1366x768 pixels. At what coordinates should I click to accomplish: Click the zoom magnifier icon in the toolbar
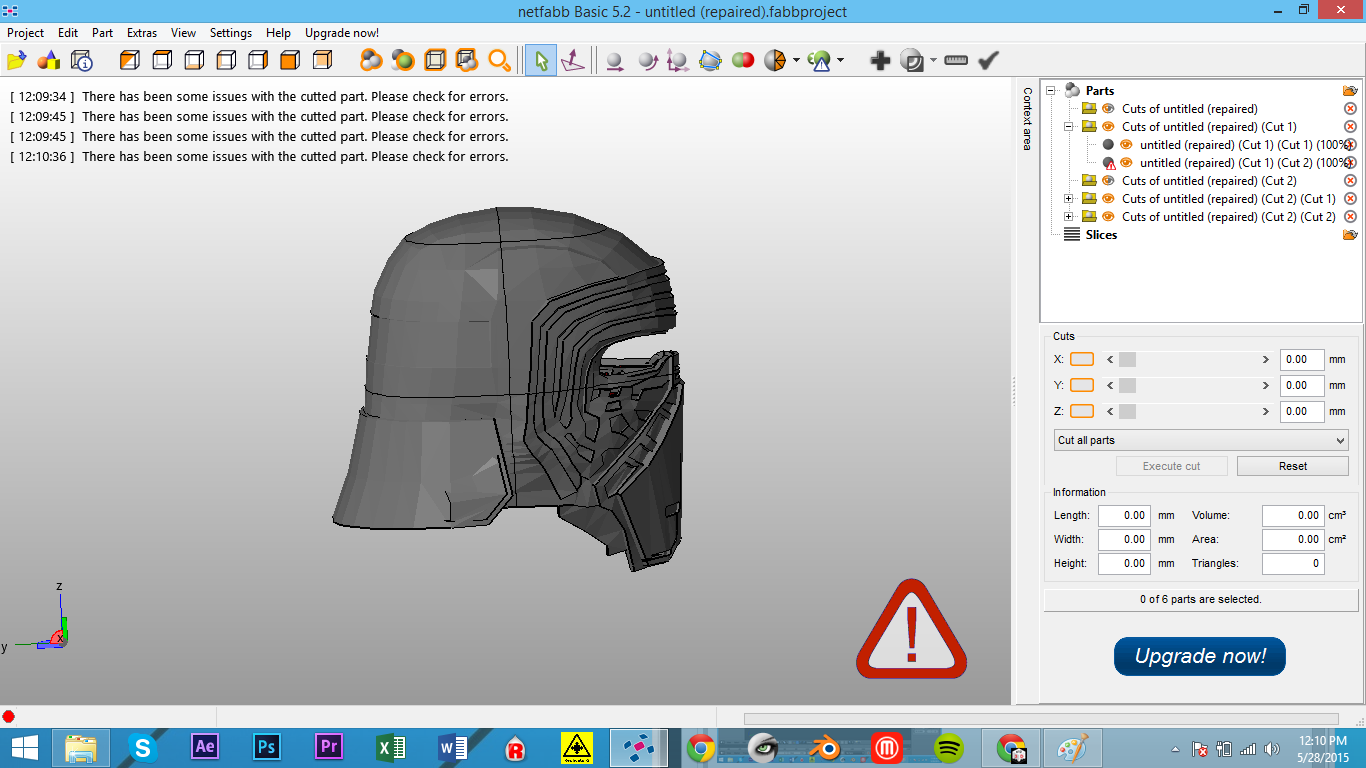click(499, 61)
